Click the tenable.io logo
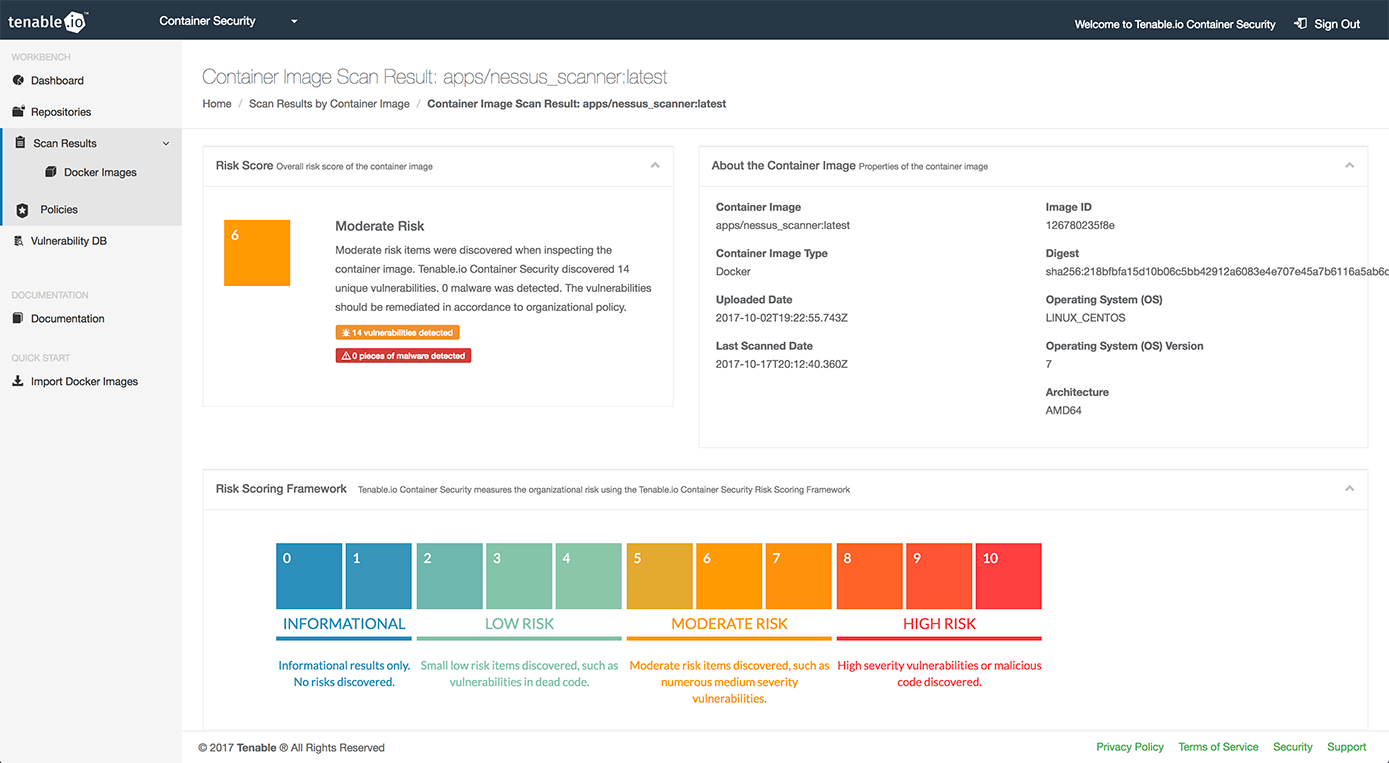 48,21
